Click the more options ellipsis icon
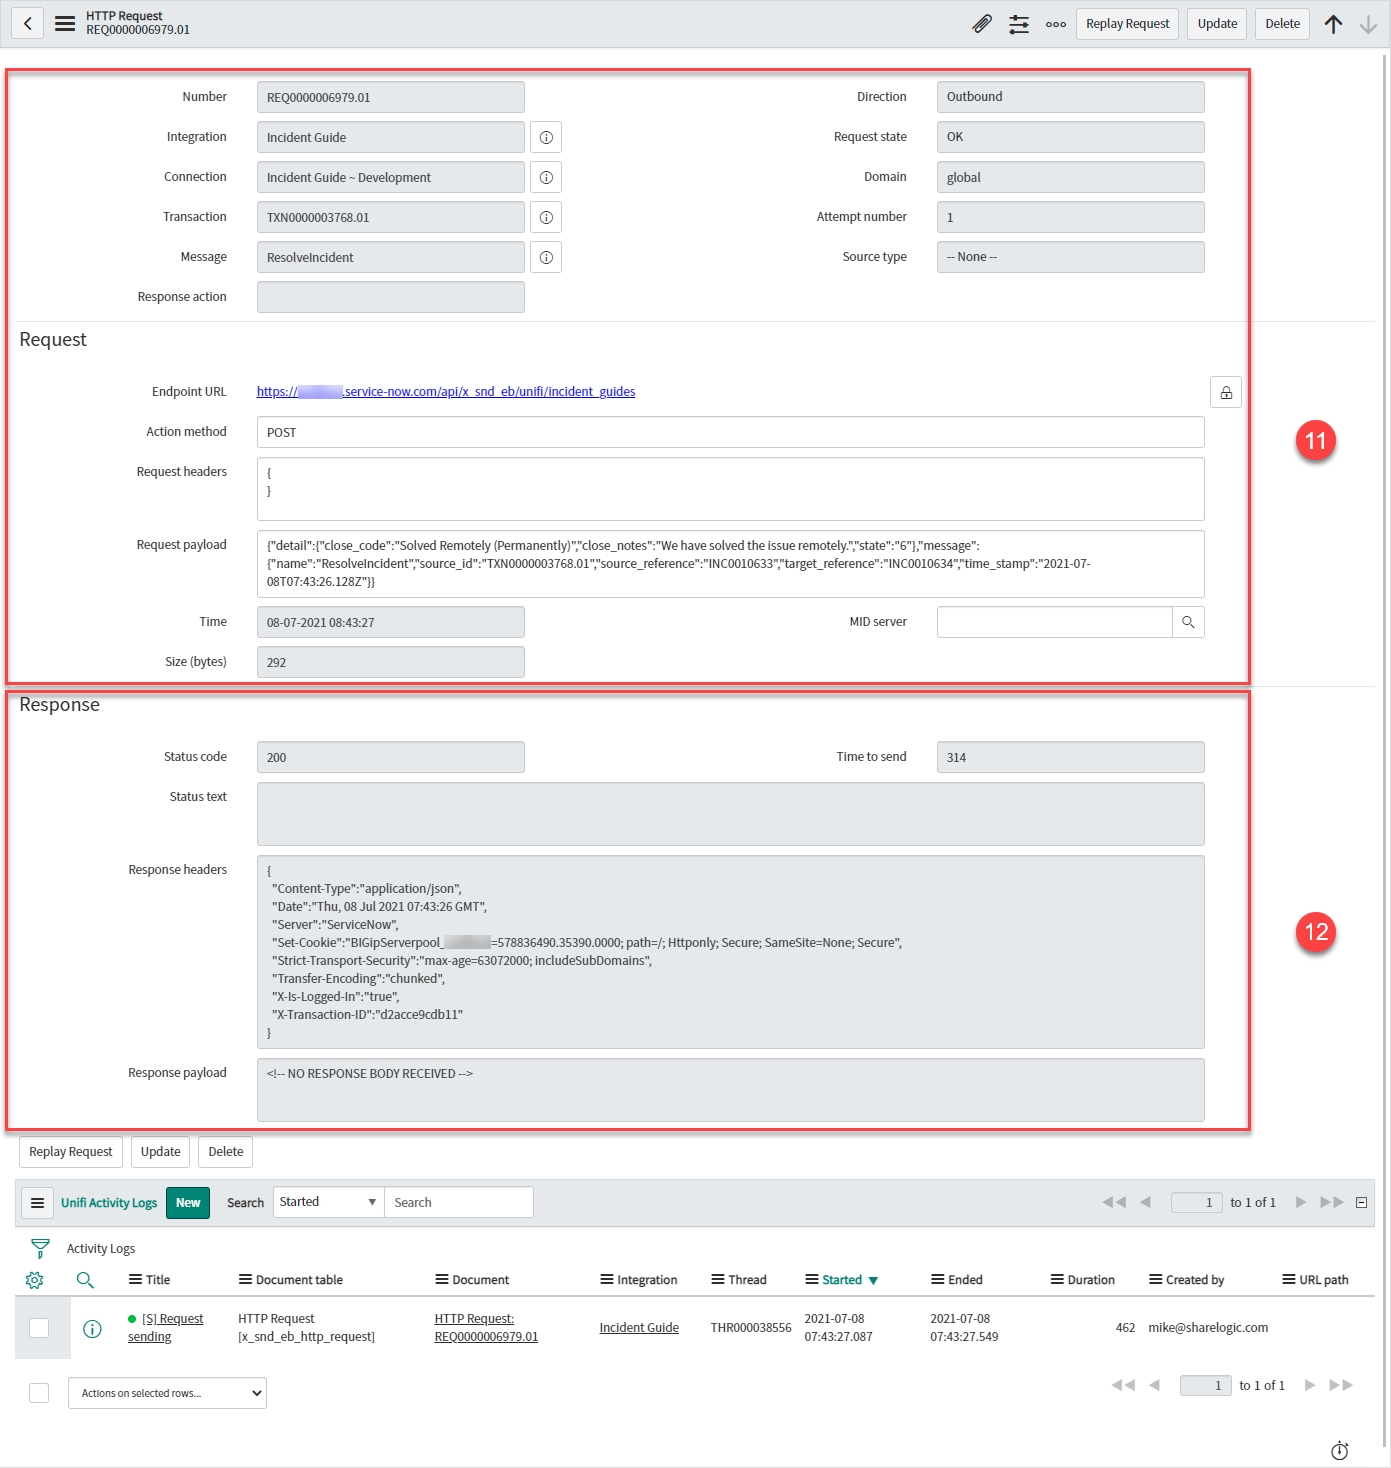Screen dimensions: 1391x1468 1055,24
